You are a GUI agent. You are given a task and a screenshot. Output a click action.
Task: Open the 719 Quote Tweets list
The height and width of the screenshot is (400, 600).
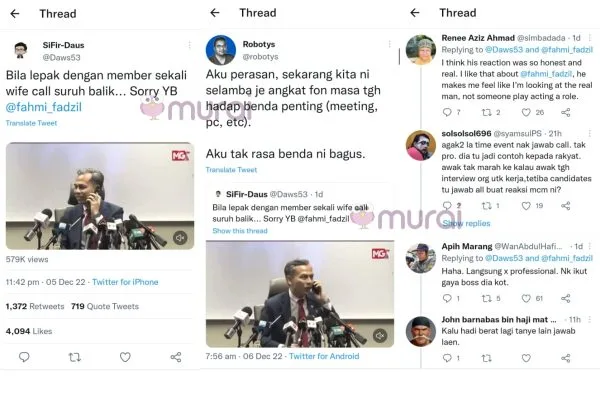(105, 306)
